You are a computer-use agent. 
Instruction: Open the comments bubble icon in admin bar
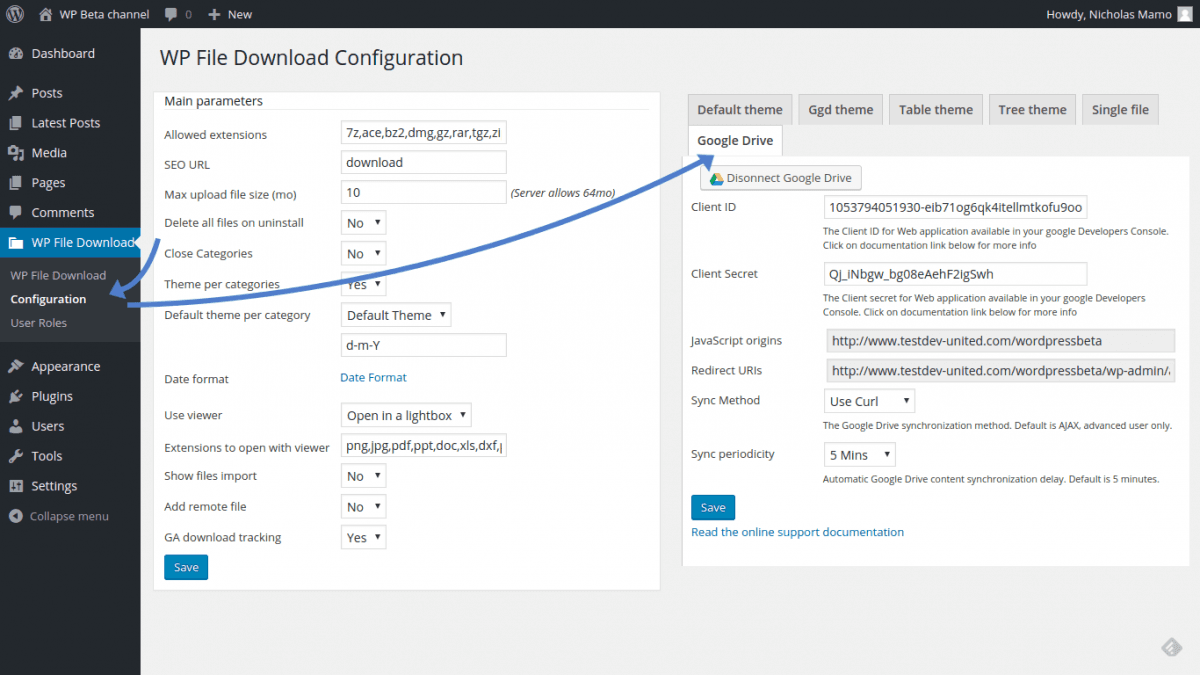172,14
